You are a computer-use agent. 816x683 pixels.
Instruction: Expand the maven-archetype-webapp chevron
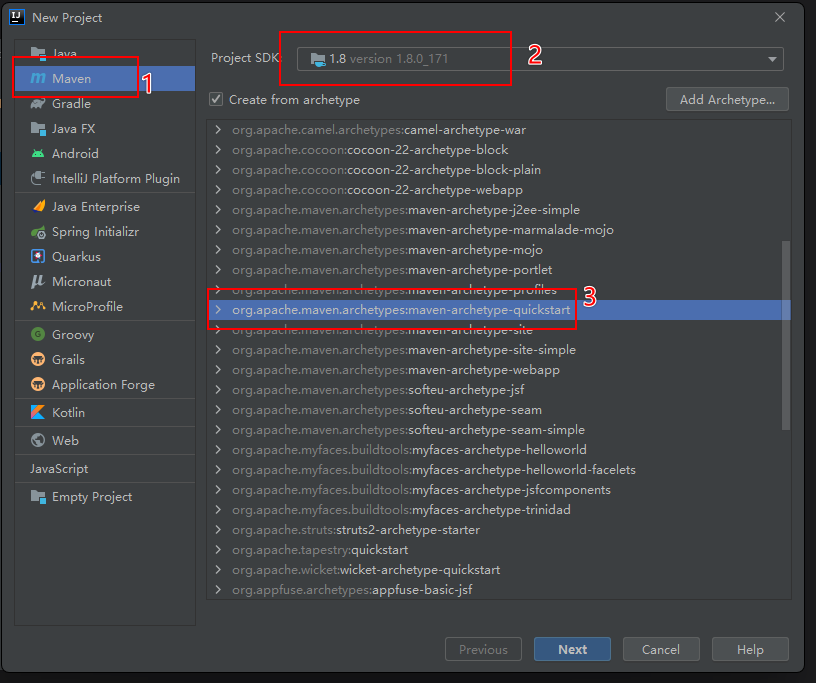pos(218,370)
